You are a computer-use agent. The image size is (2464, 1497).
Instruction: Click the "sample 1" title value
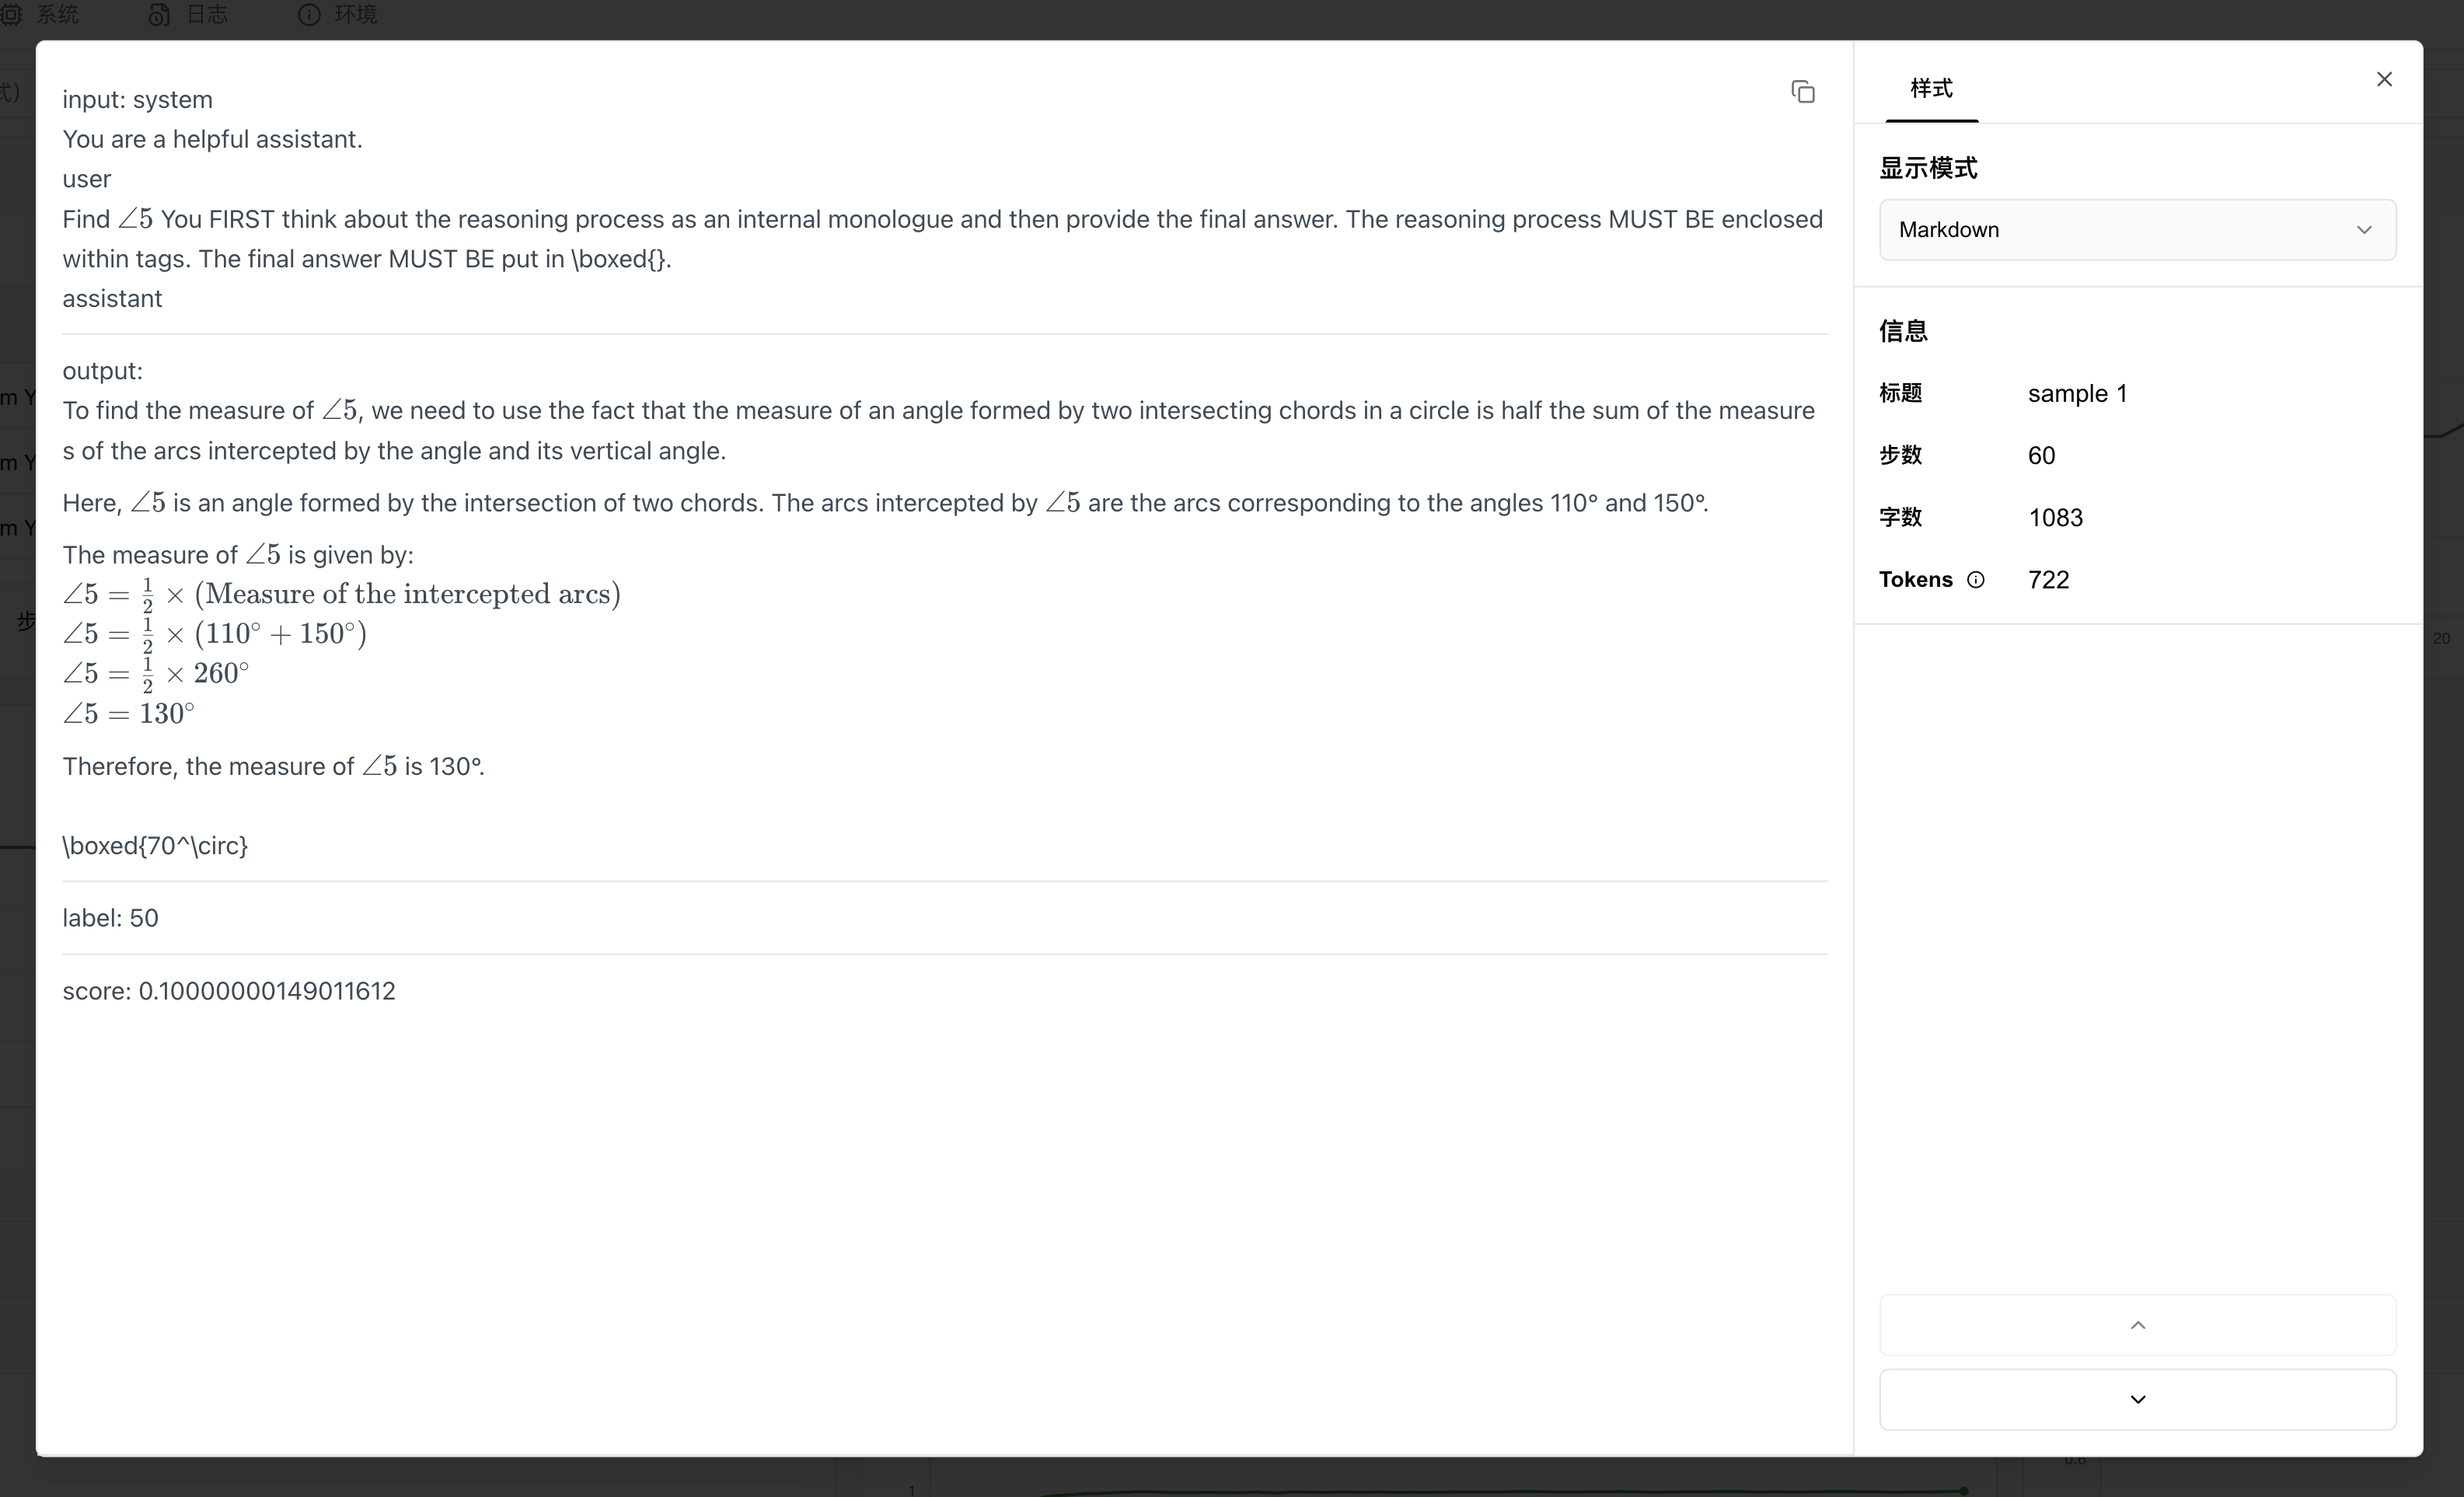pyautogui.click(x=2077, y=394)
